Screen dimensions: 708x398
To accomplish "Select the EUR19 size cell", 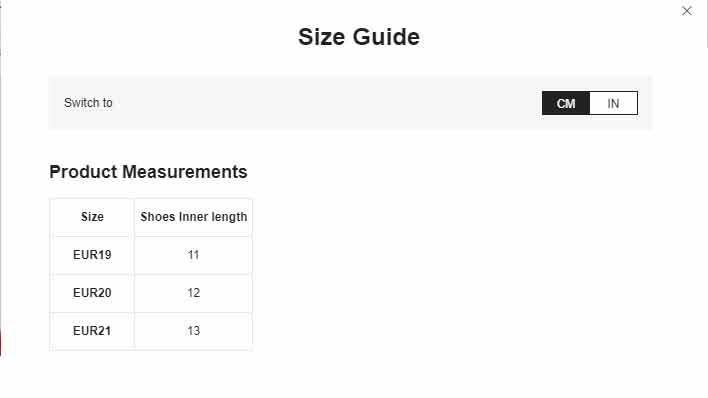I will pos(92,255).
